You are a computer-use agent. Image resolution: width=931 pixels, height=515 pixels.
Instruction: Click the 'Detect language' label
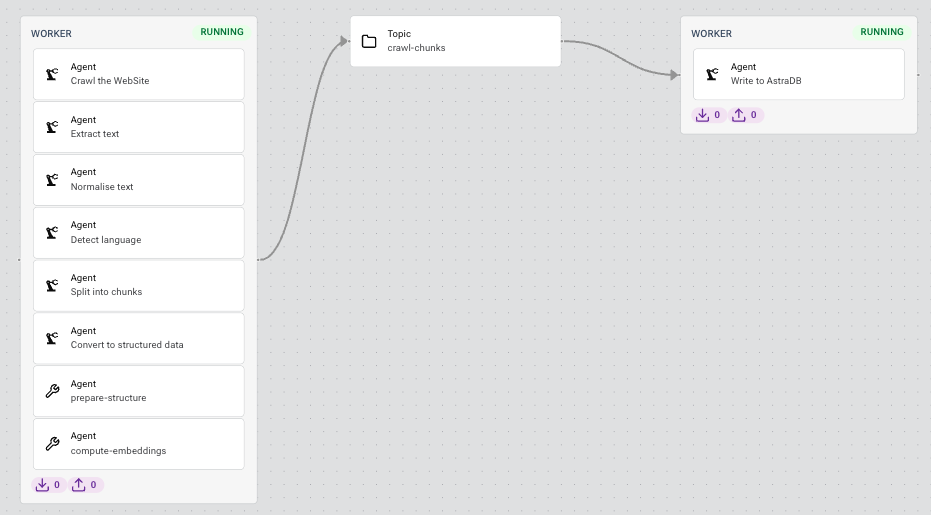(x=106, y=240)
